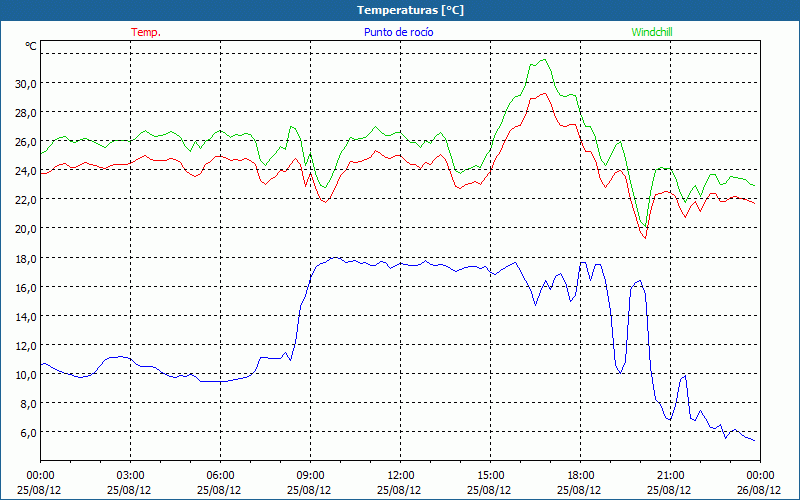Click the 26,0 y-axis value
The height and width of the screenshot is (500, 800).
point(26,142)
